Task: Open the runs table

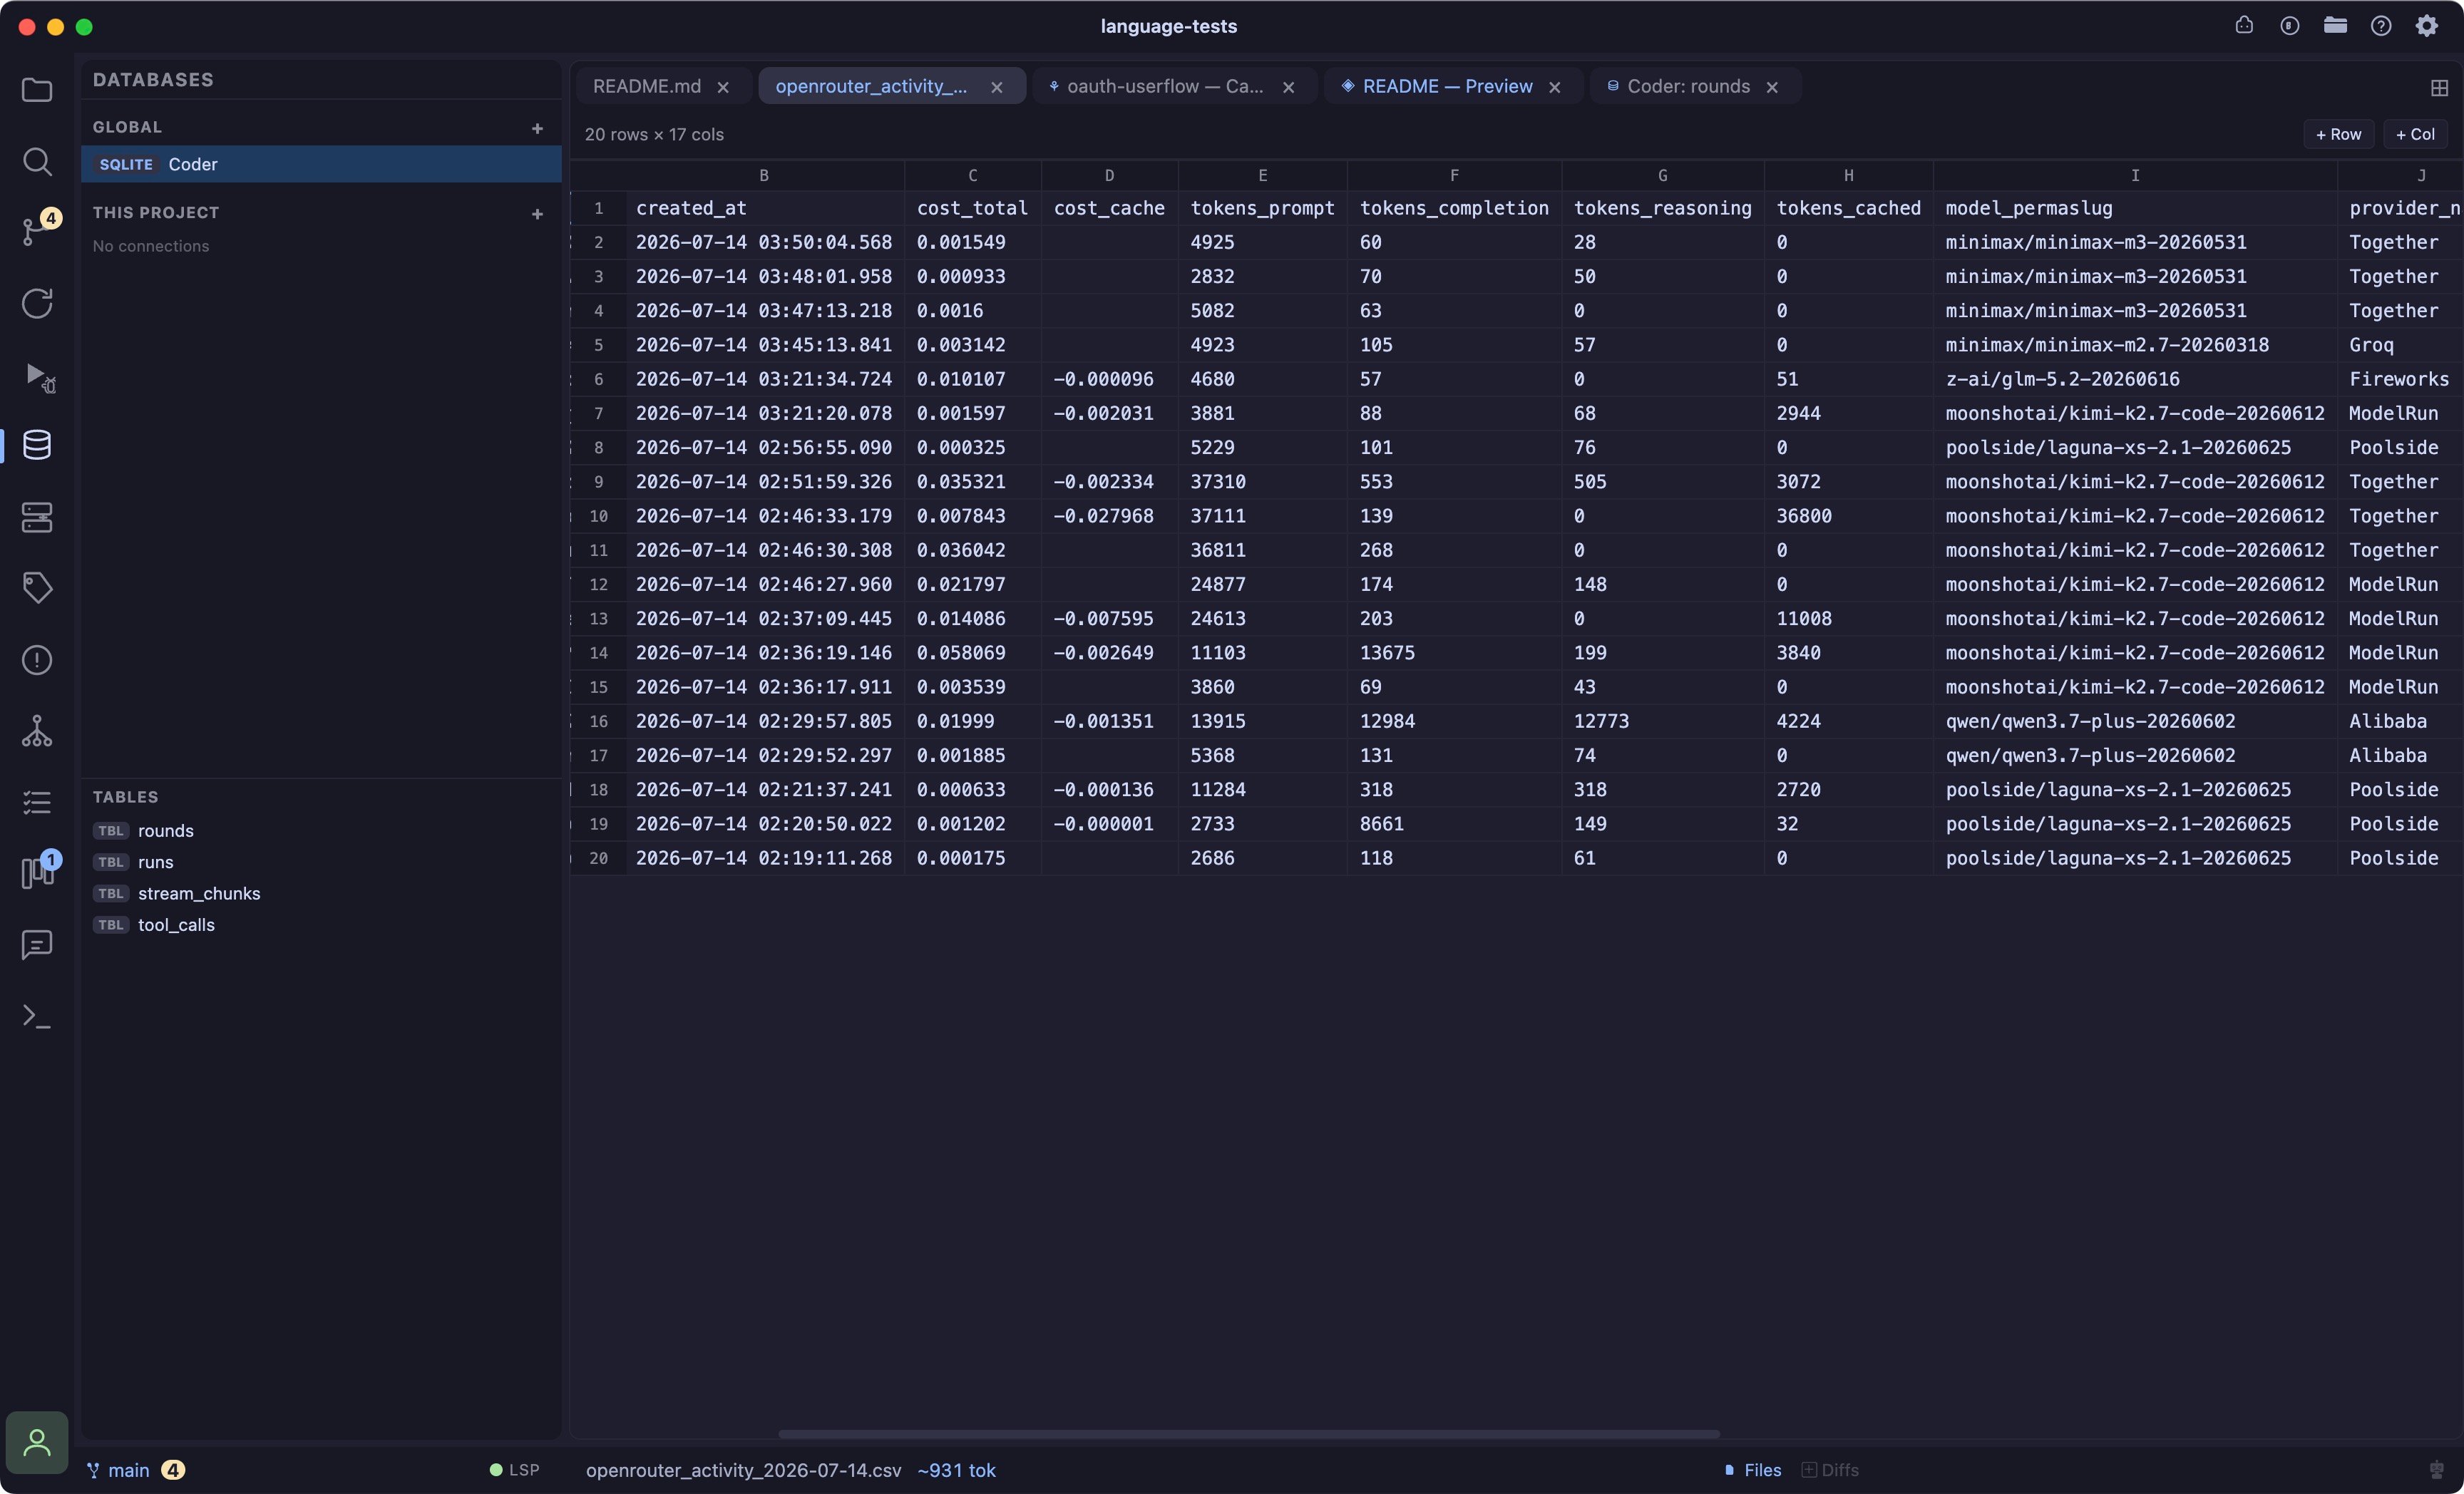Action: coord(155,862)
